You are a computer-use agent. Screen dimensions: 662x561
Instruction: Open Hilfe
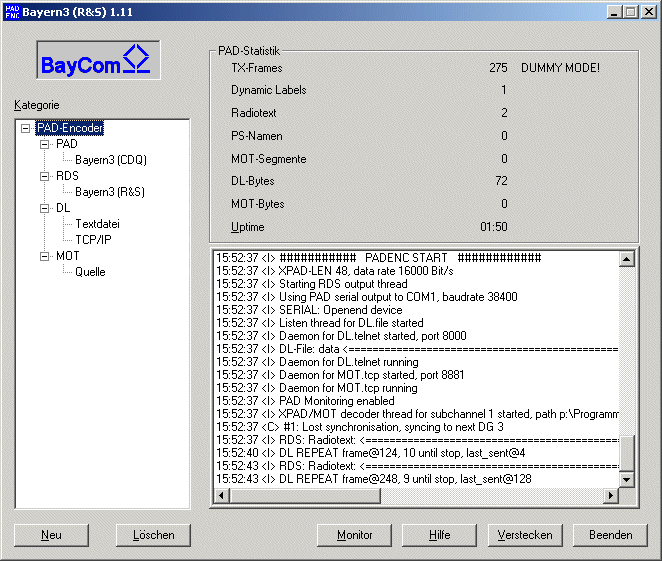[439, 535]
